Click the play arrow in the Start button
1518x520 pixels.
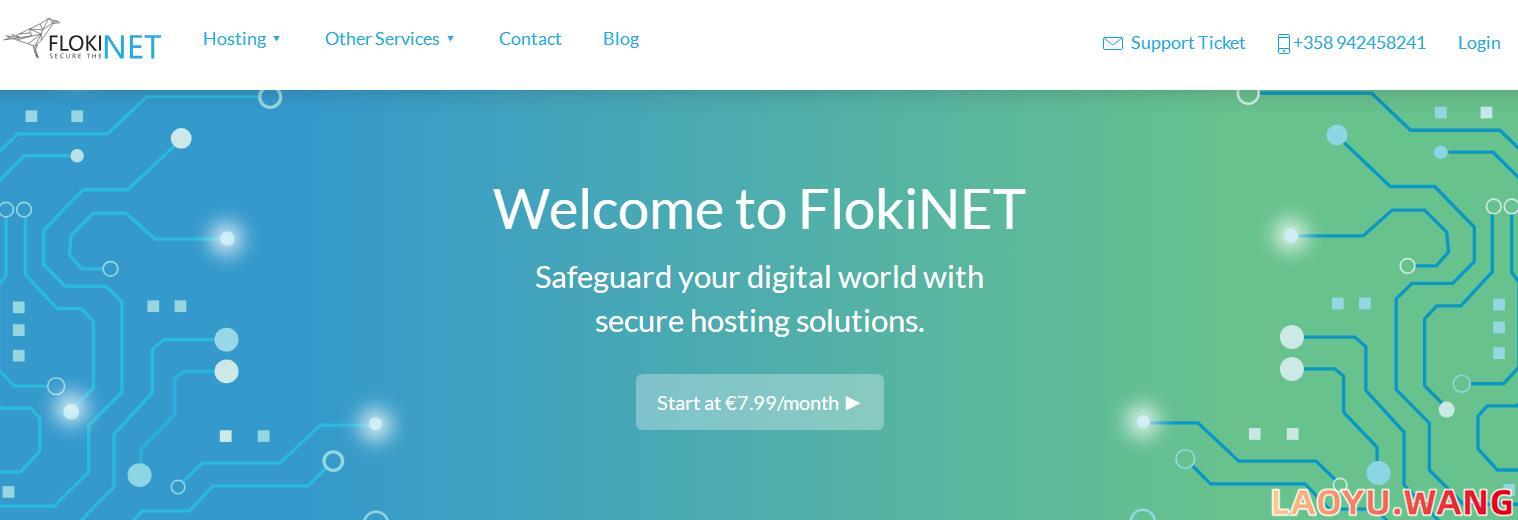coord(853,402)
